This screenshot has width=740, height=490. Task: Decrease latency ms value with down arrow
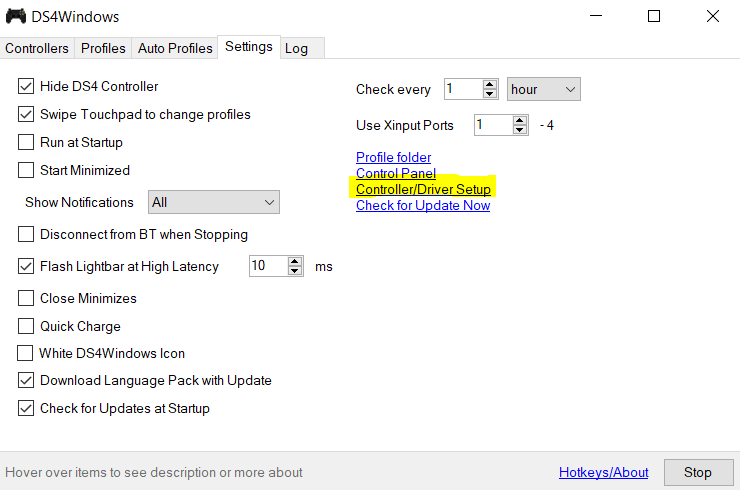(x=295, y=271)
